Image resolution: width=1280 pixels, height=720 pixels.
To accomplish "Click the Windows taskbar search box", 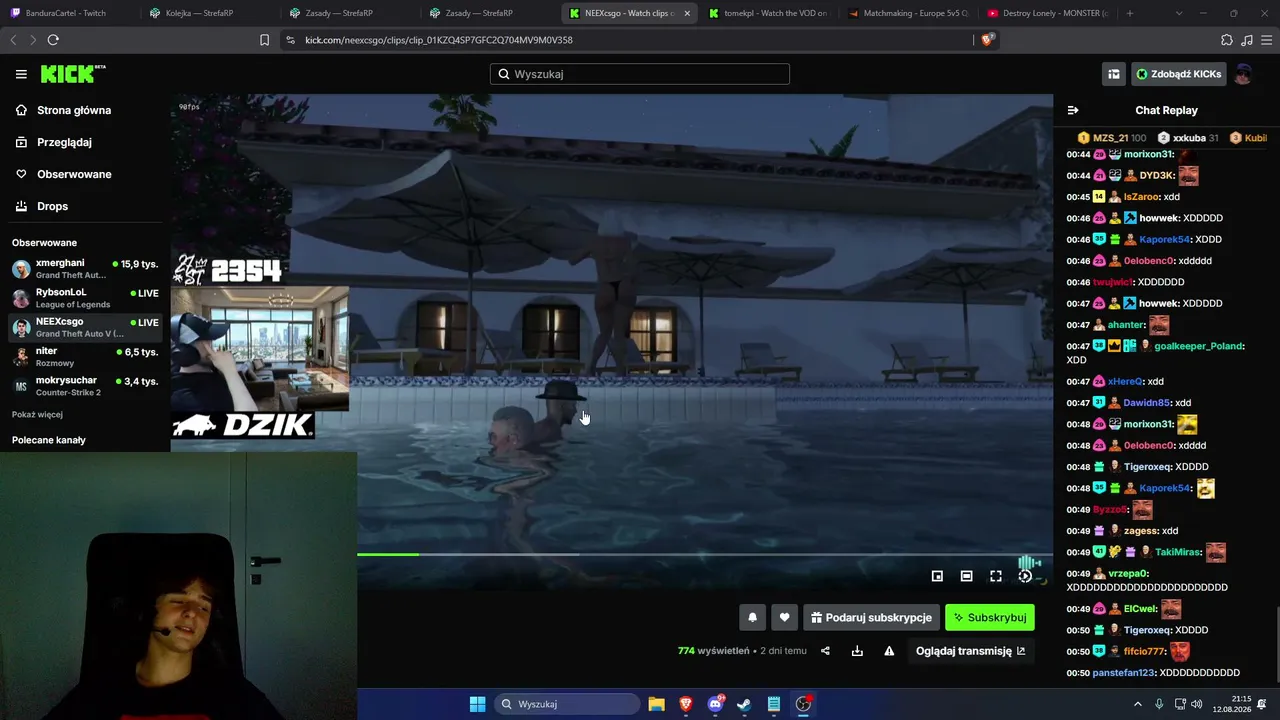I will [568, 704].
